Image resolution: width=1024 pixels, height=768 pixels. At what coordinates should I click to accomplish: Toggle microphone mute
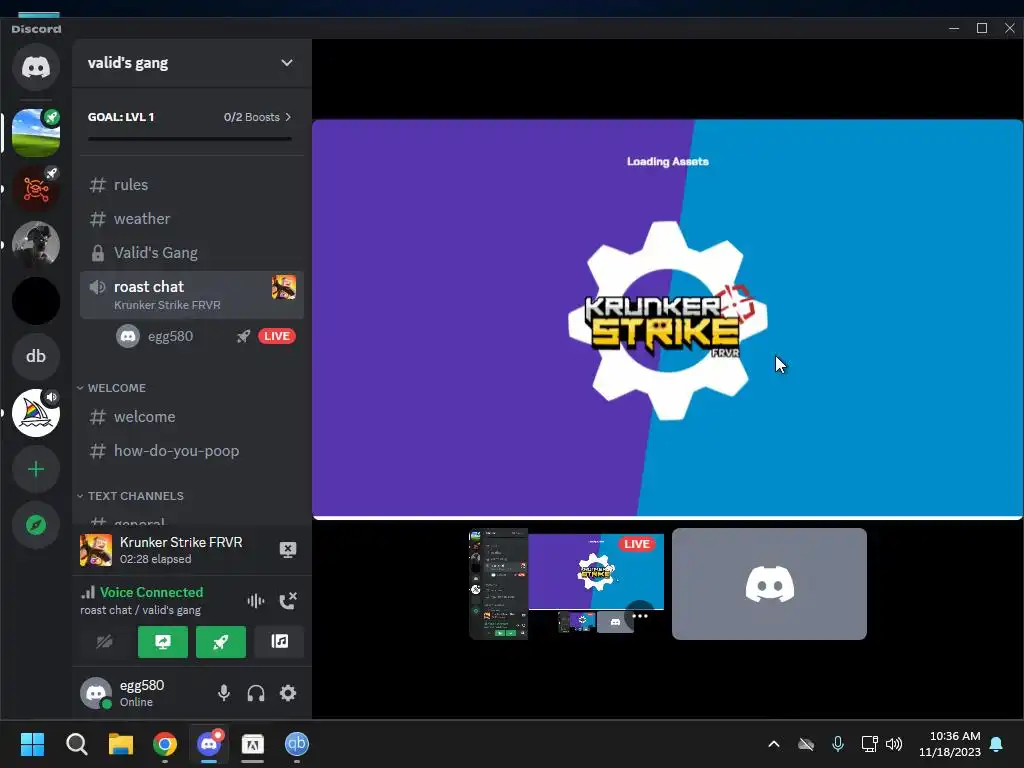pyautogui.click(x=224, y=693)
